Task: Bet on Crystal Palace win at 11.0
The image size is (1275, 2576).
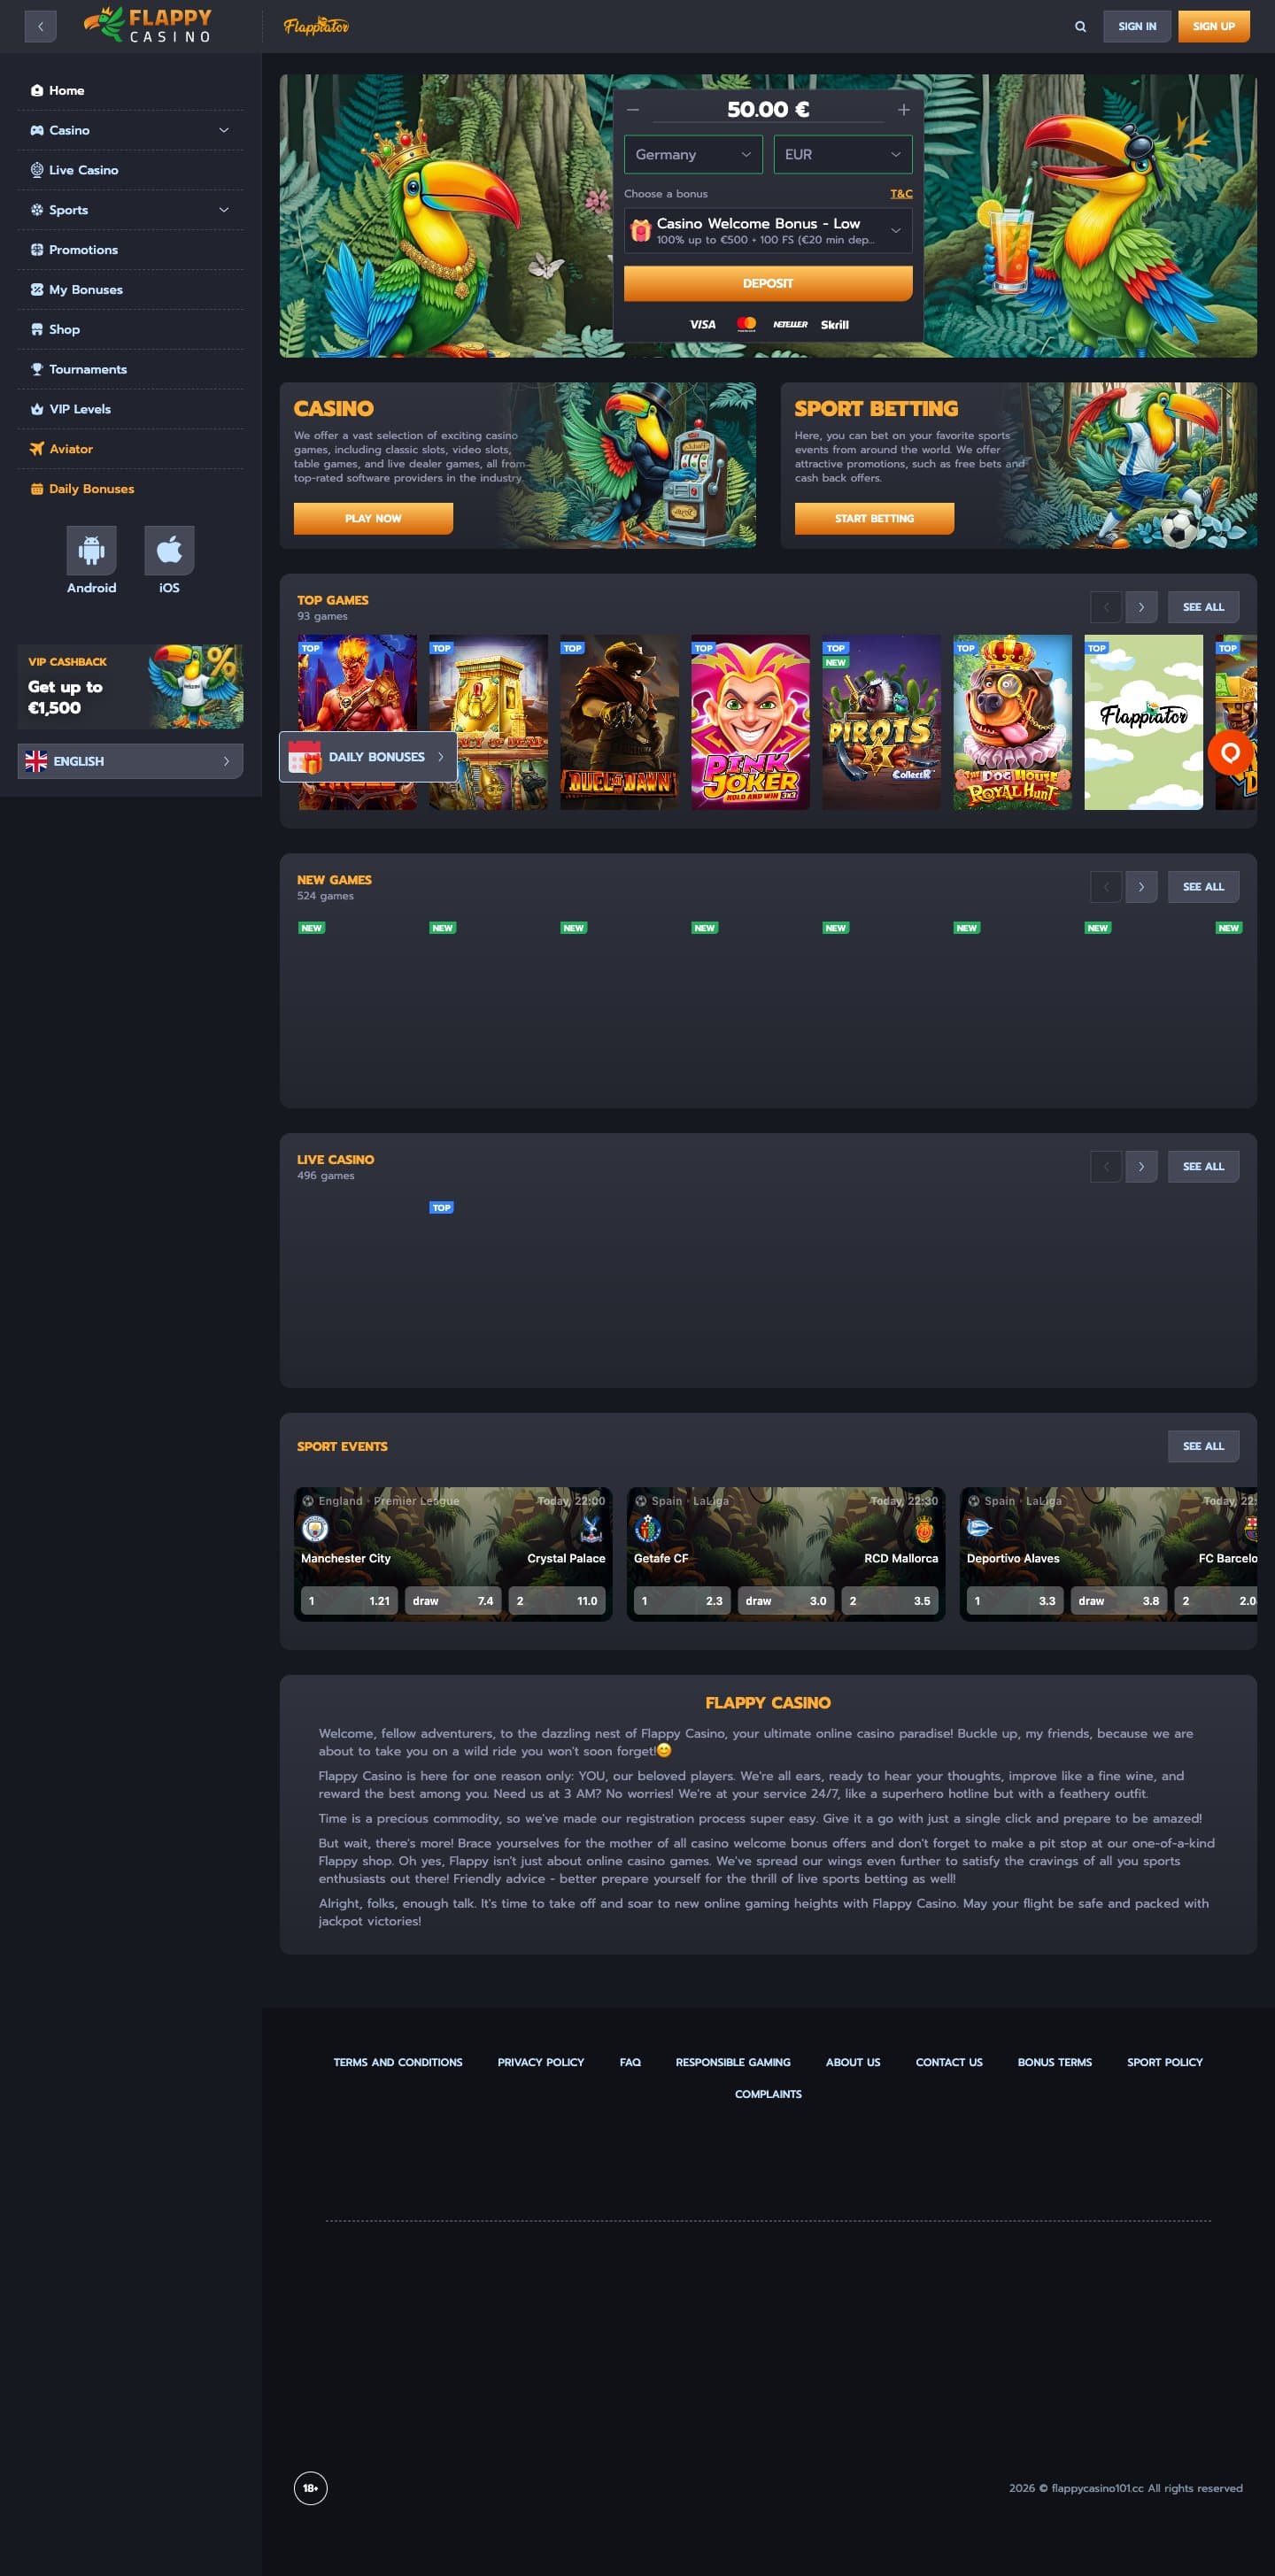Action: click(x=557, y=1601)
